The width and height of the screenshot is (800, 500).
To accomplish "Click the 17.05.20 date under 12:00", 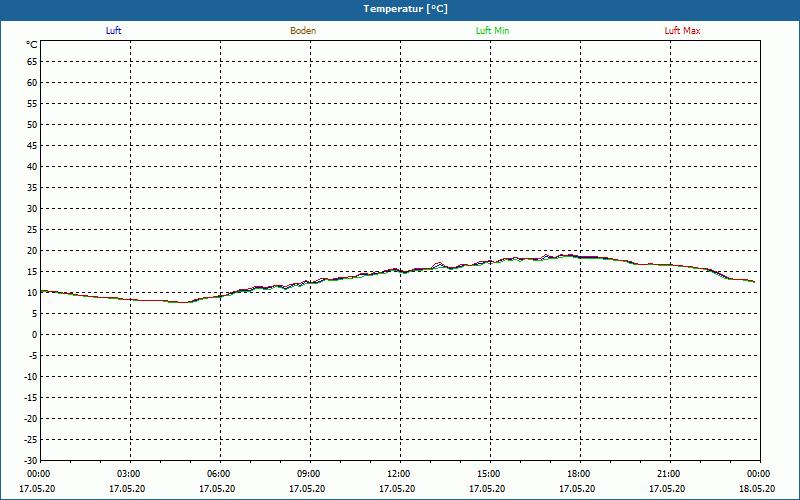I will point(397,489).
